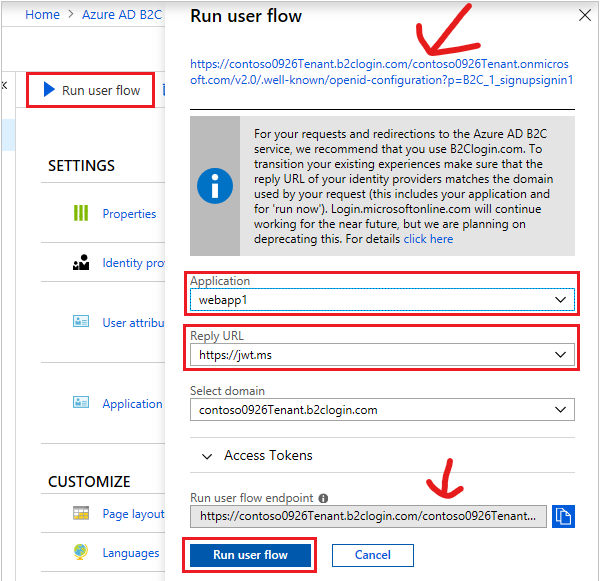Click the run user flow endpoint field
This screenshot has width=601, height=581.
[368, 516]
